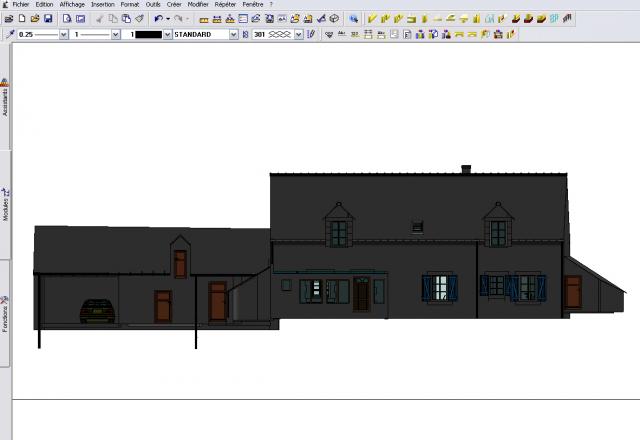640x440 pixels.
Task: Open the Modifier menu
Action: 198,4
